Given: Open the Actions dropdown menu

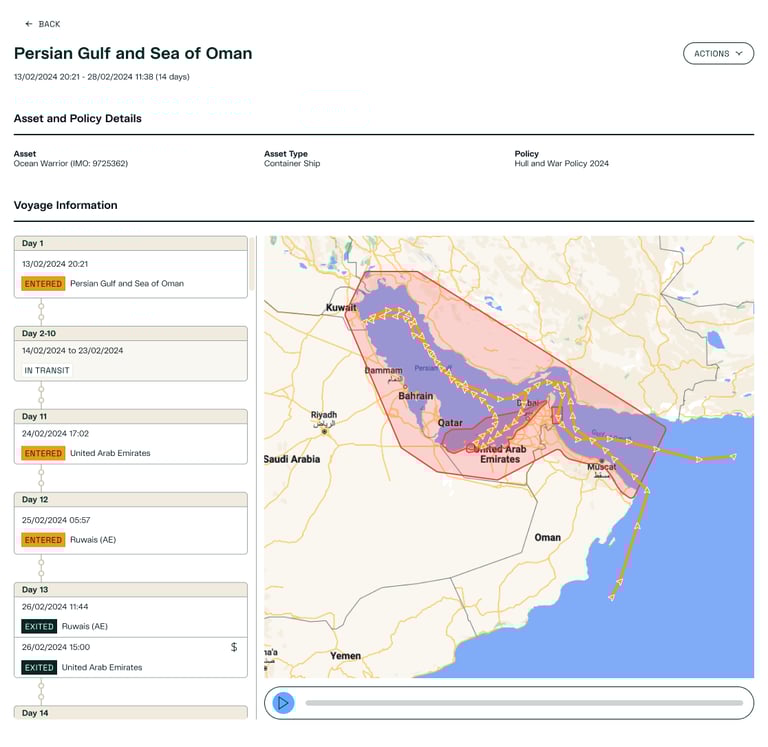Looking at the screenshot, I should point(717,54).
